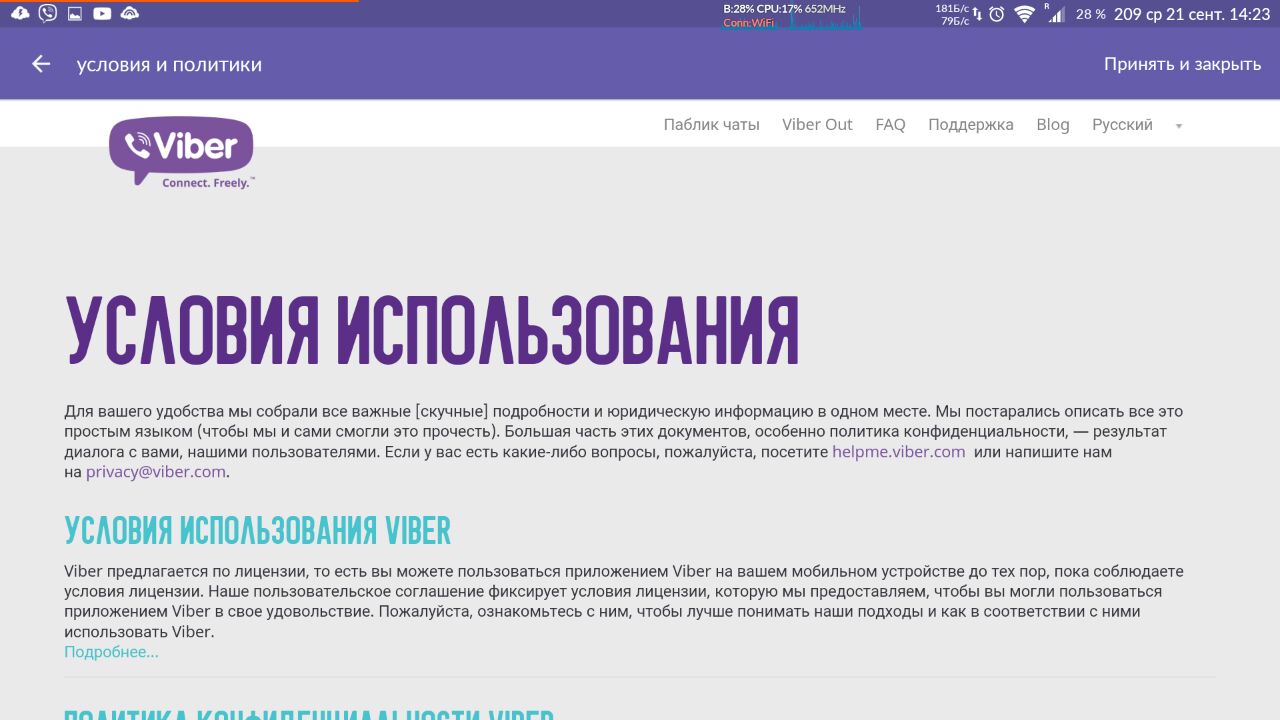
Task: Tap the lightning cloud notification icon
Action: (x=20, y=14)
